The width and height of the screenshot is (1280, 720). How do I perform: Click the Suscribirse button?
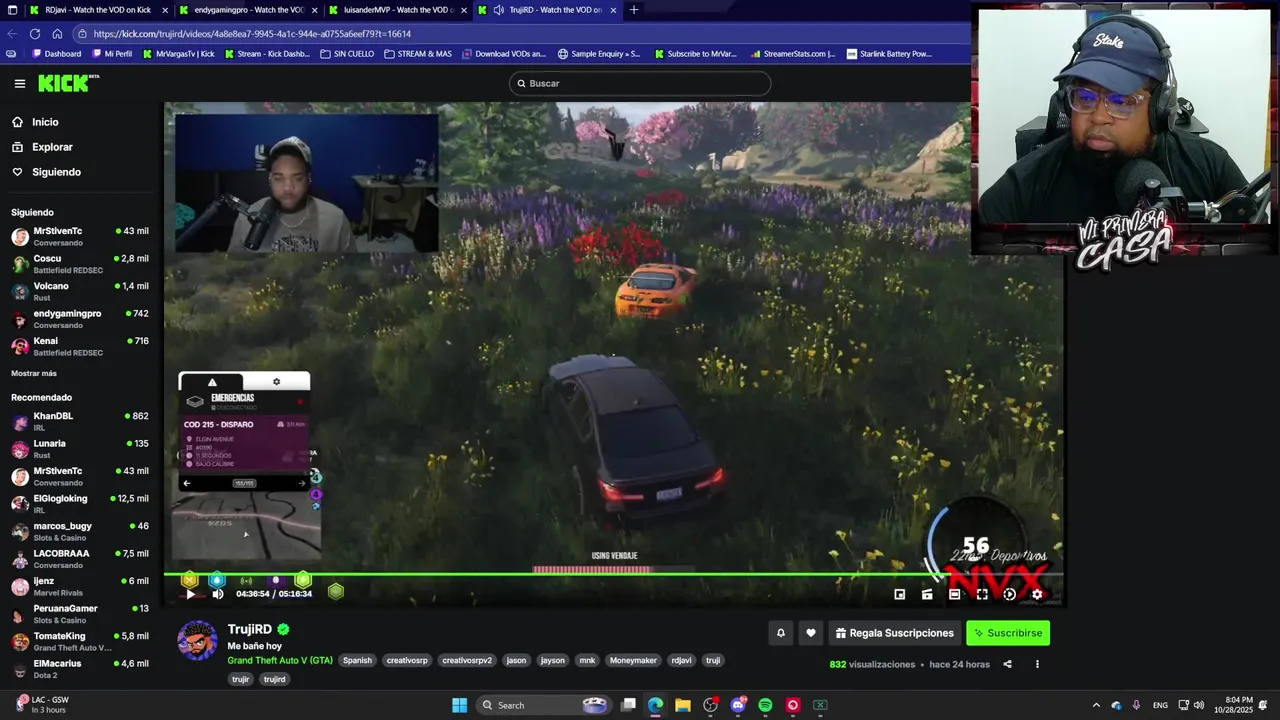tap(1008, 633)
